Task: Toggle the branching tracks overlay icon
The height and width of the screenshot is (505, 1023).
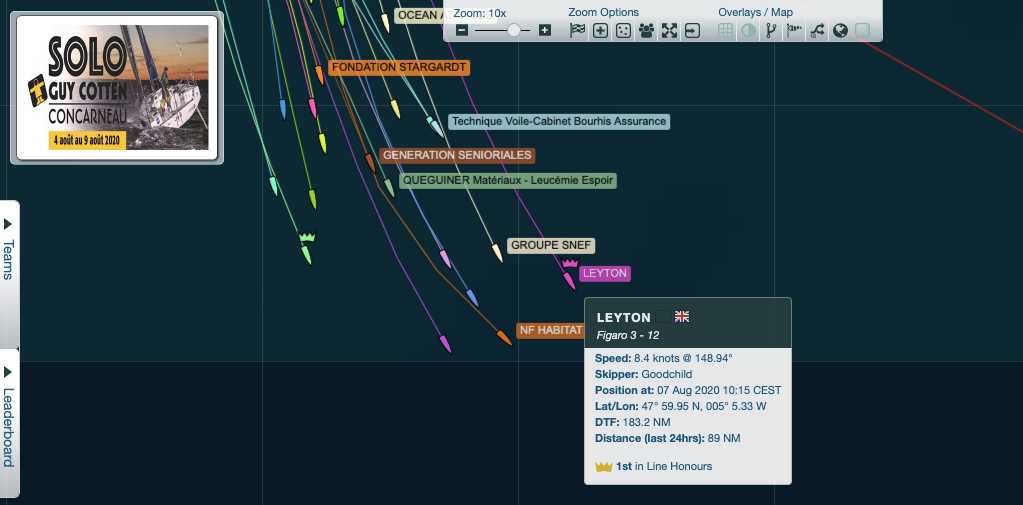Action: 771,30
